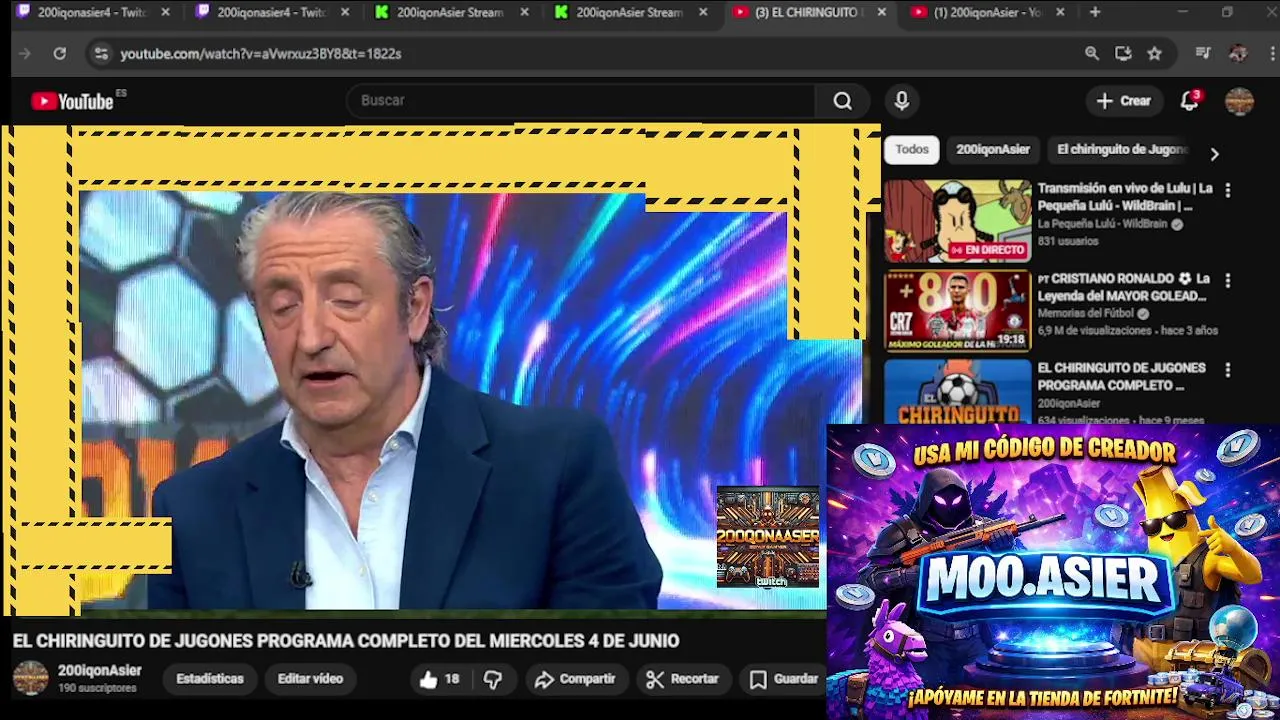
Task: Open EL CHIRINGUITO DE JUGONES PROGRAMA COMPLETO suggestion title
Action: coord(1122,376)
